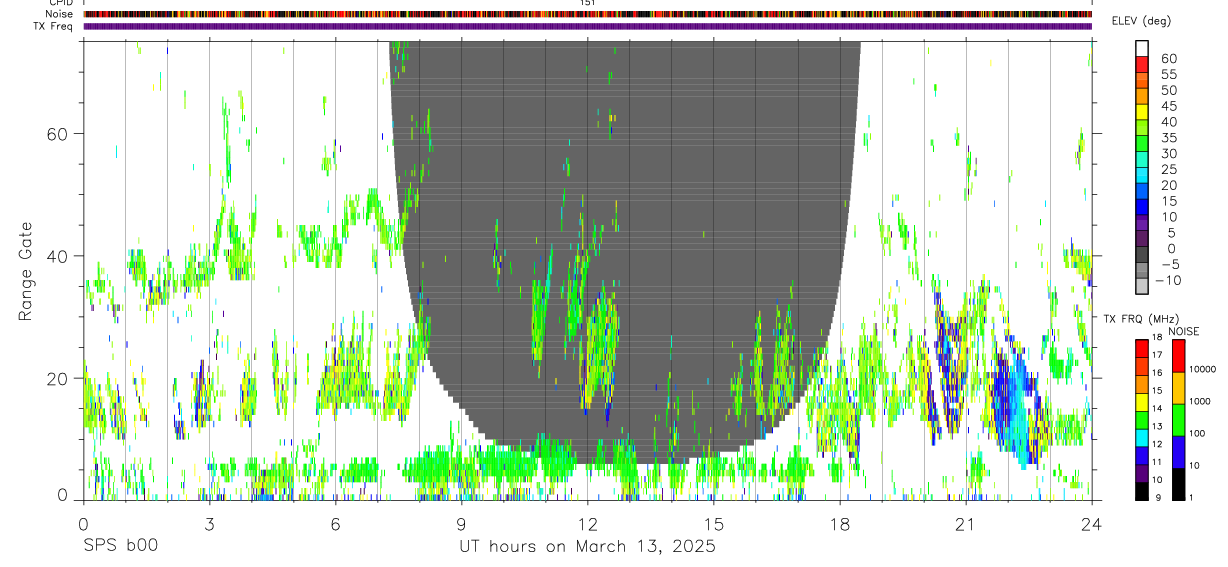Click the 6 tick label on UT hours axis

[x=335, y=524]
